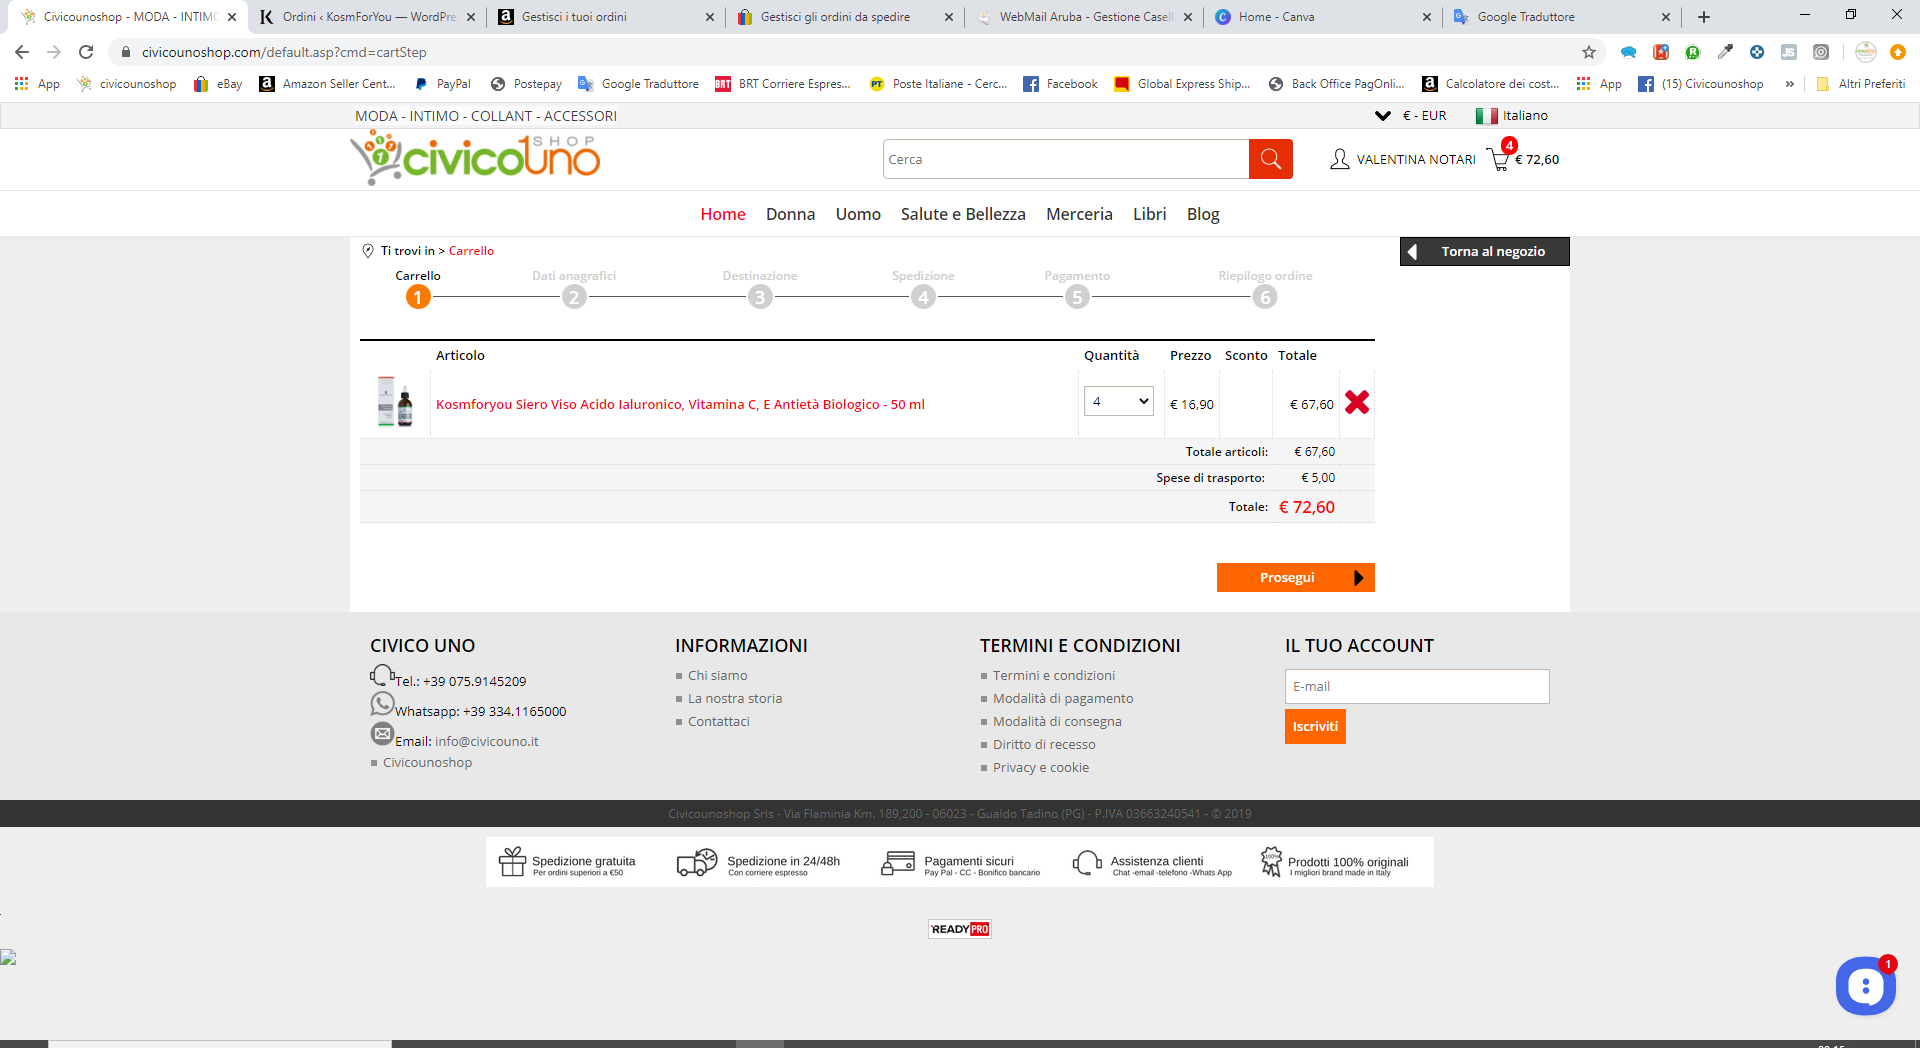Open the Altri Preferiti bookmarks folder

(x=1860, y=84)
